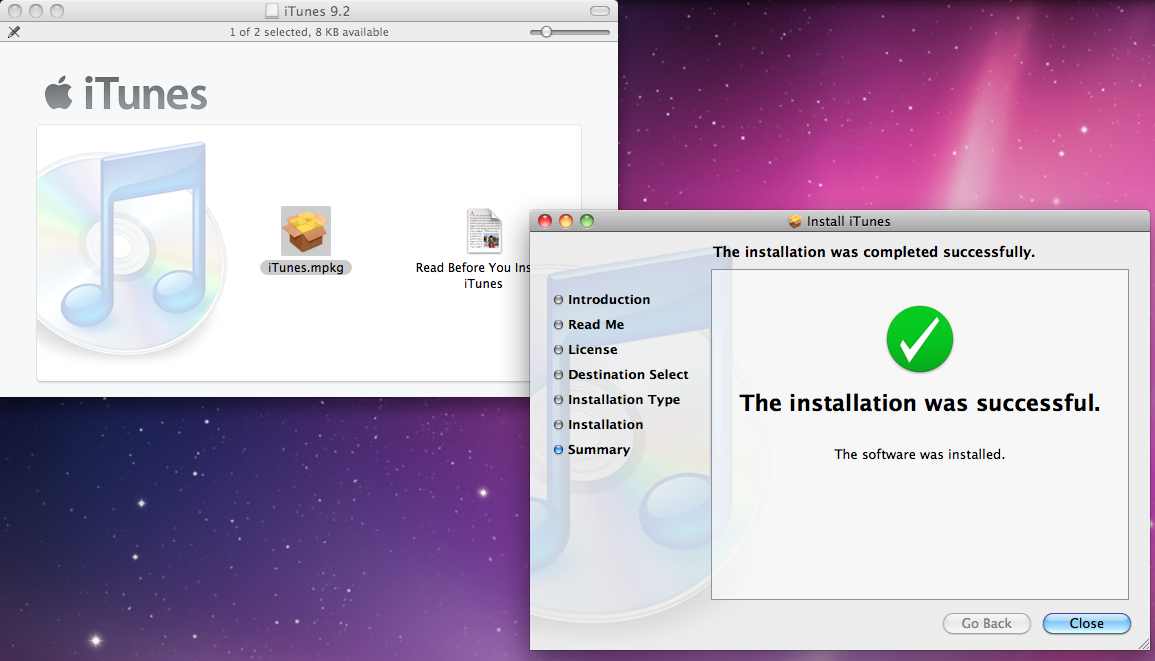1155x661 pixels.
Task: Click the iTunes.mpkg file name label
Action: [306, 267]
